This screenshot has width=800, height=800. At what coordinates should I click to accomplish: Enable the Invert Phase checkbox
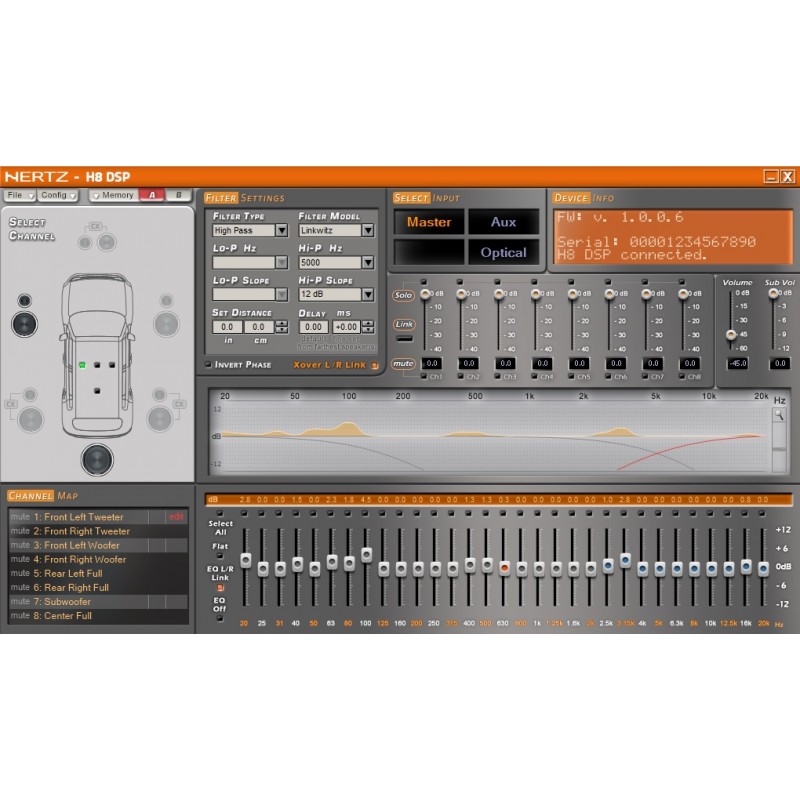208,364
